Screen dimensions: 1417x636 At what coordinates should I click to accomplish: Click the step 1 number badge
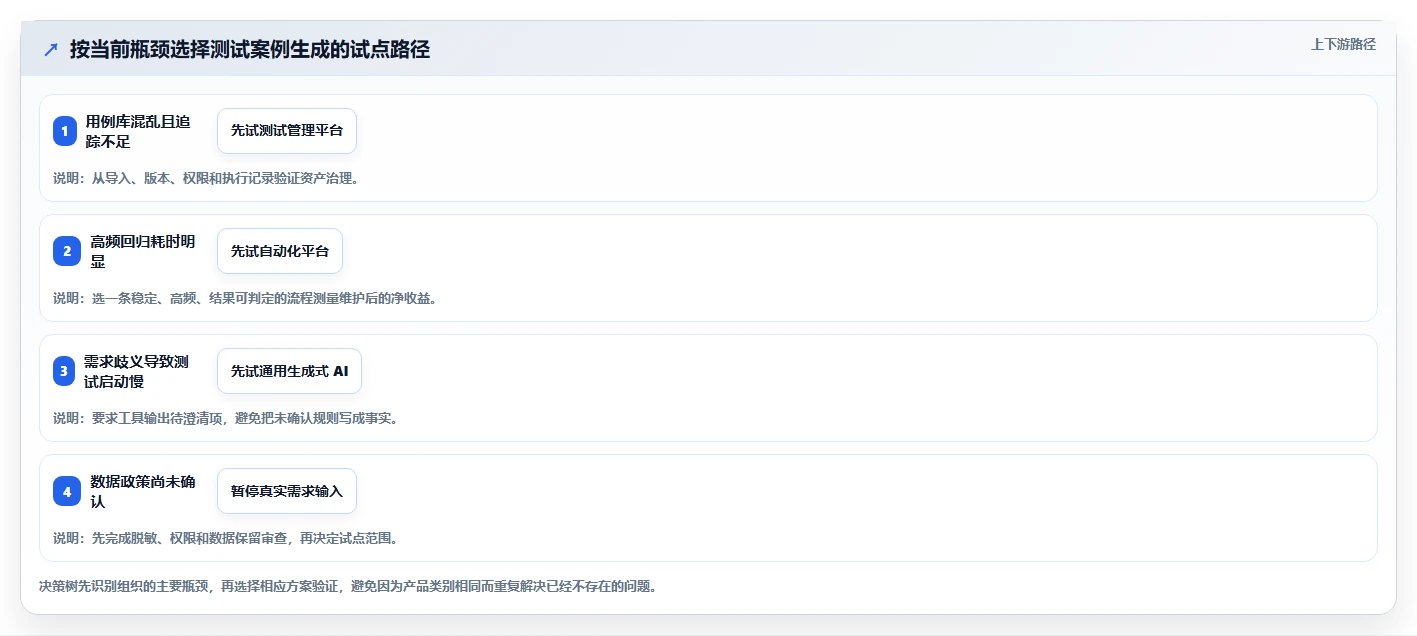pos(65,131)
